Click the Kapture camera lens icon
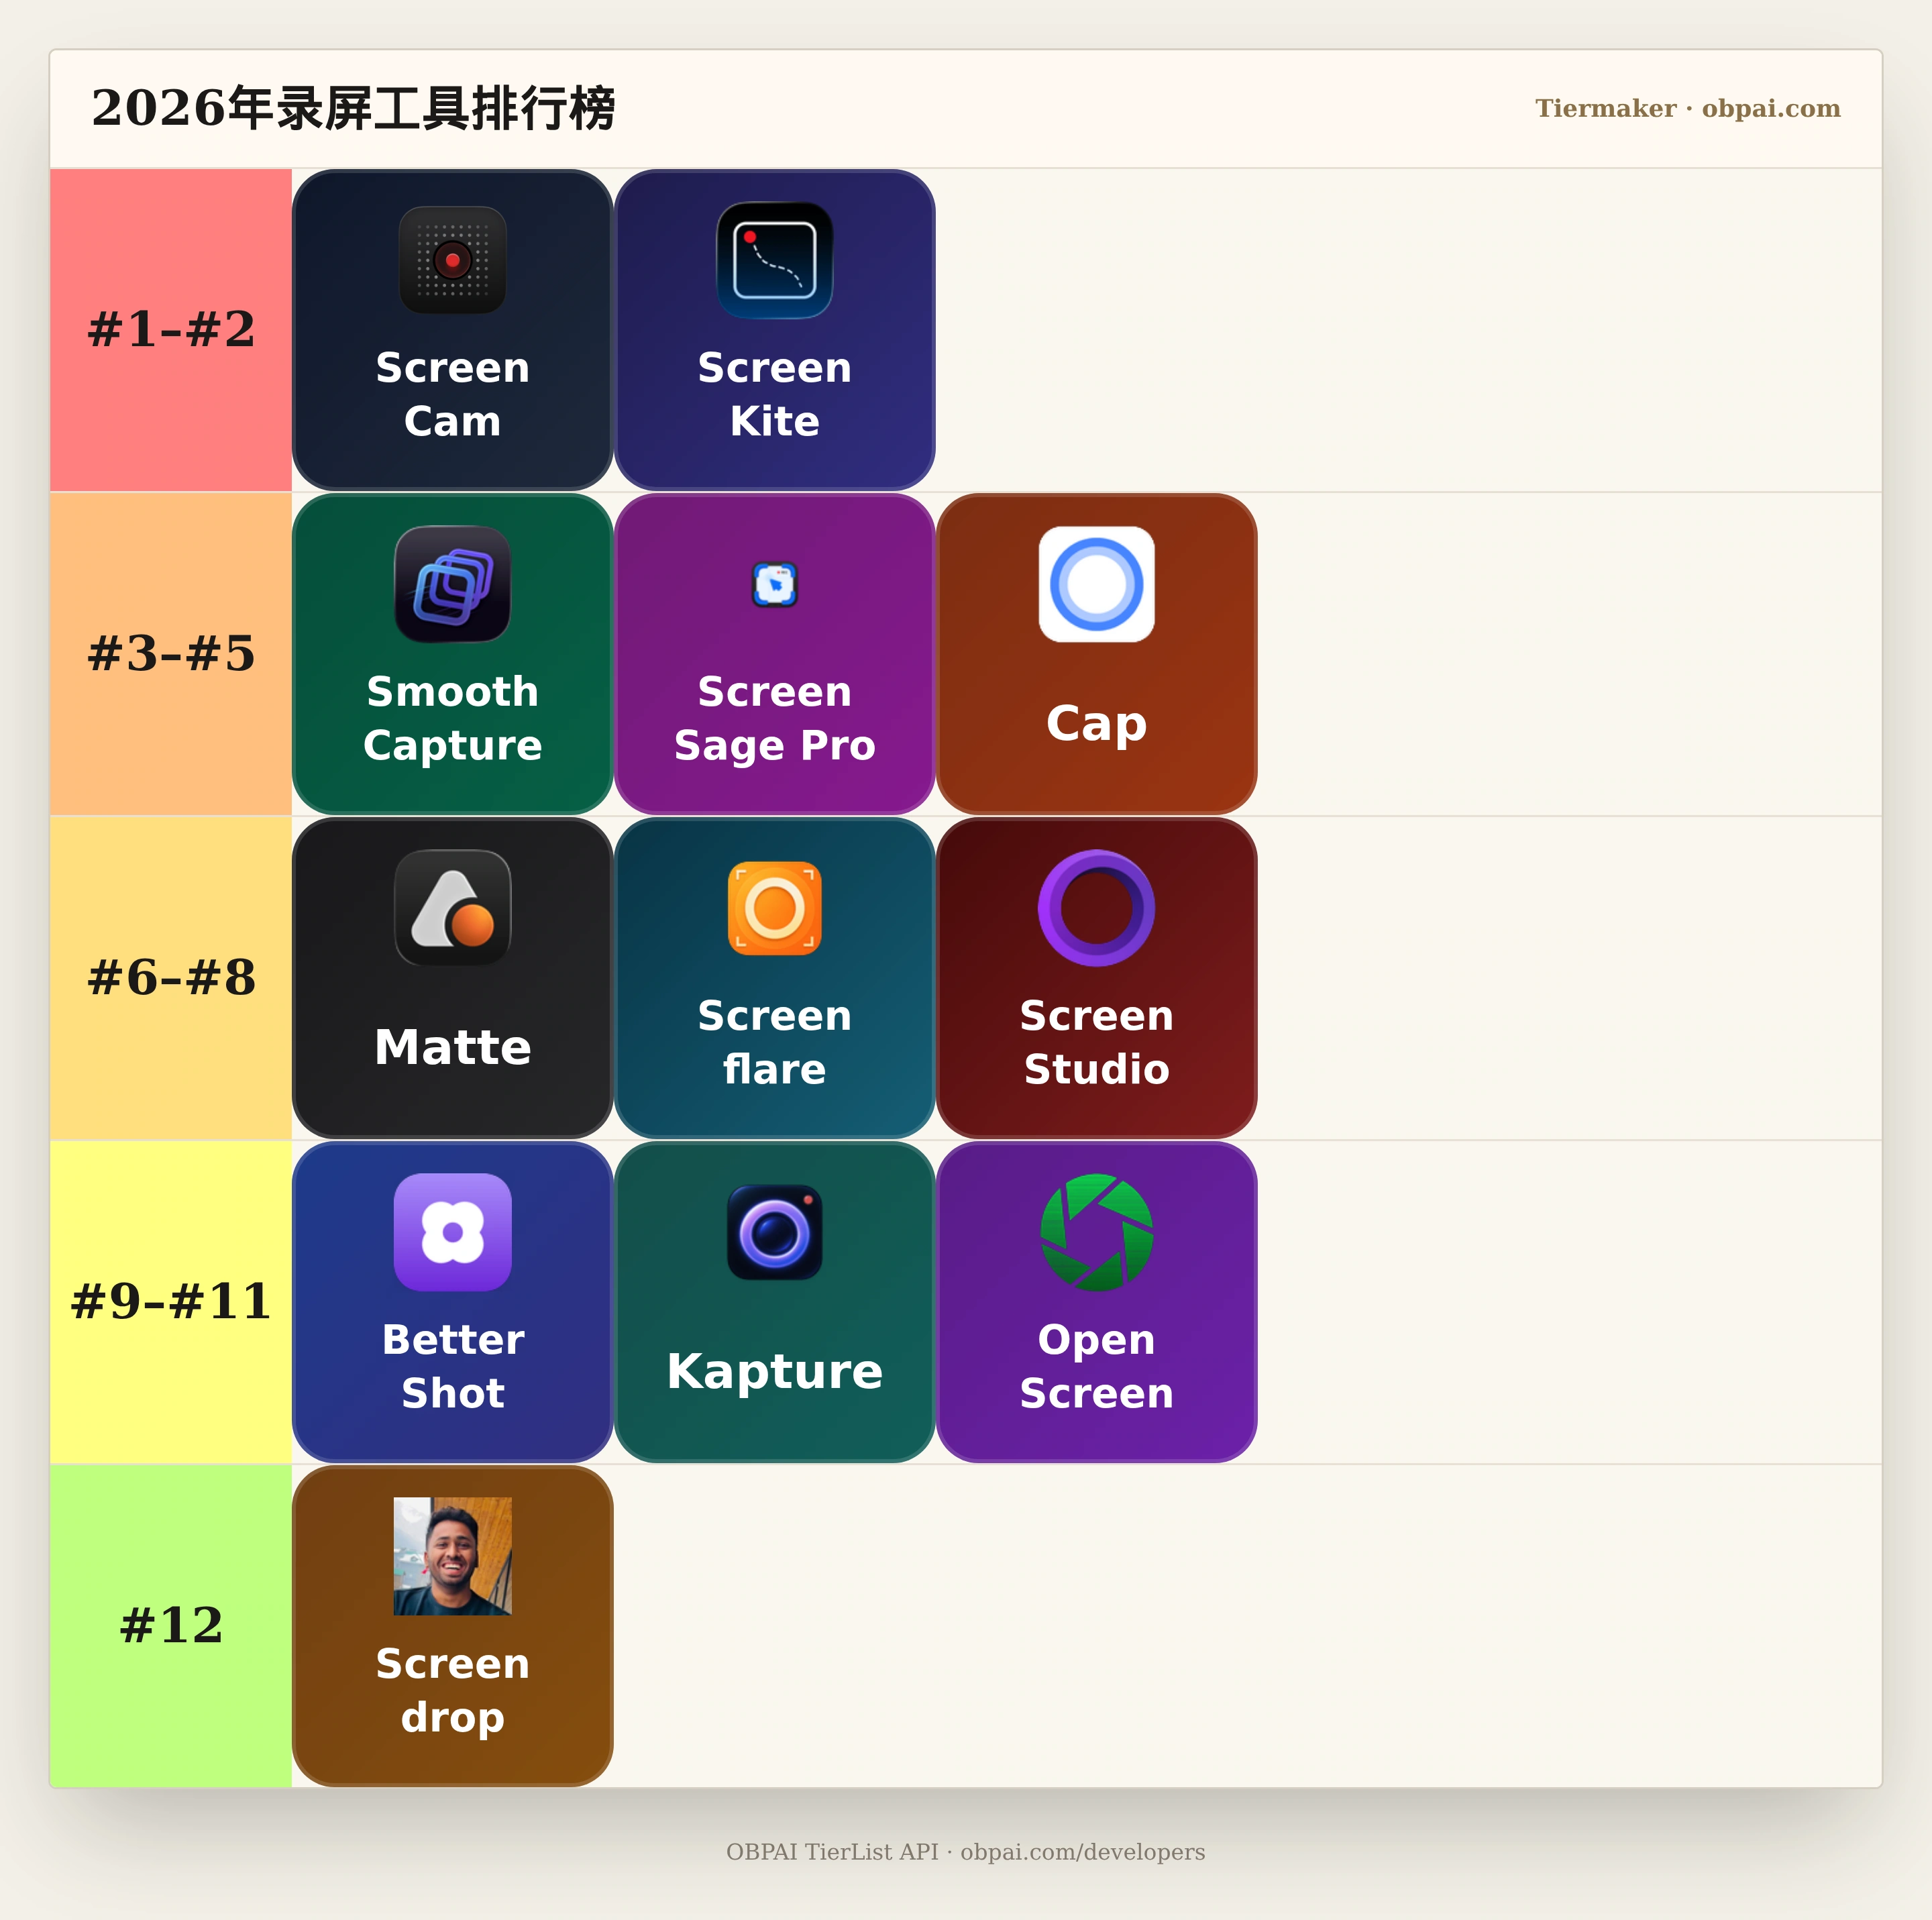1932x1920 pixels. (774, 1232)
